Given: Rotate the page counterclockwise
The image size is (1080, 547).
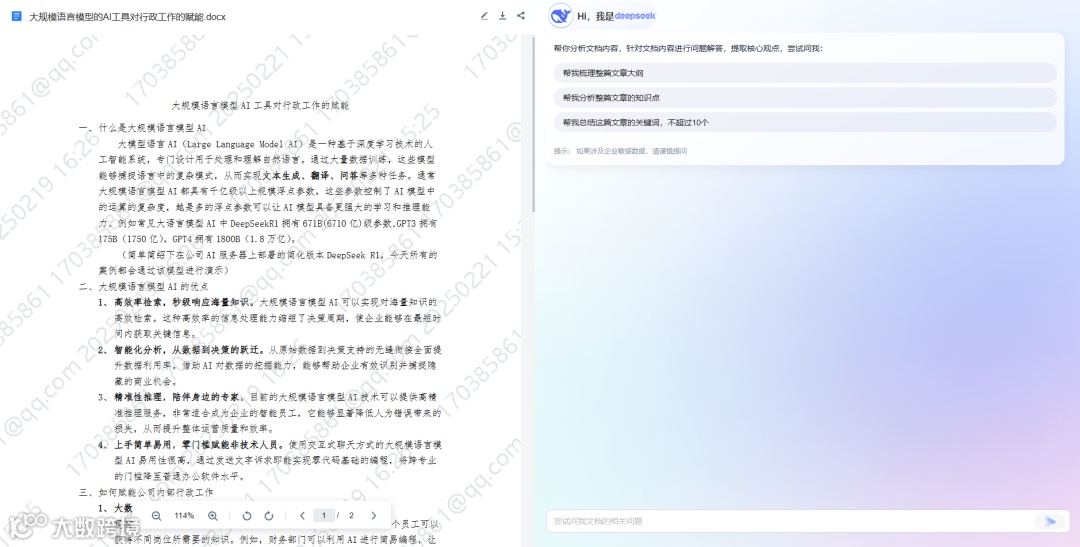Looking at the screenshot, I should click(x=247, y=515).
